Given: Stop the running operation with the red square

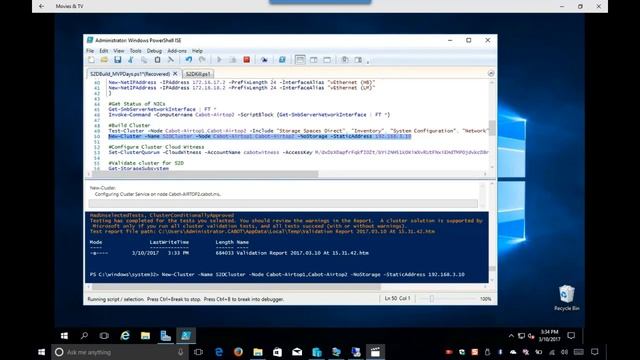Looking at the screenshot, I should click(x=247, y=60).
